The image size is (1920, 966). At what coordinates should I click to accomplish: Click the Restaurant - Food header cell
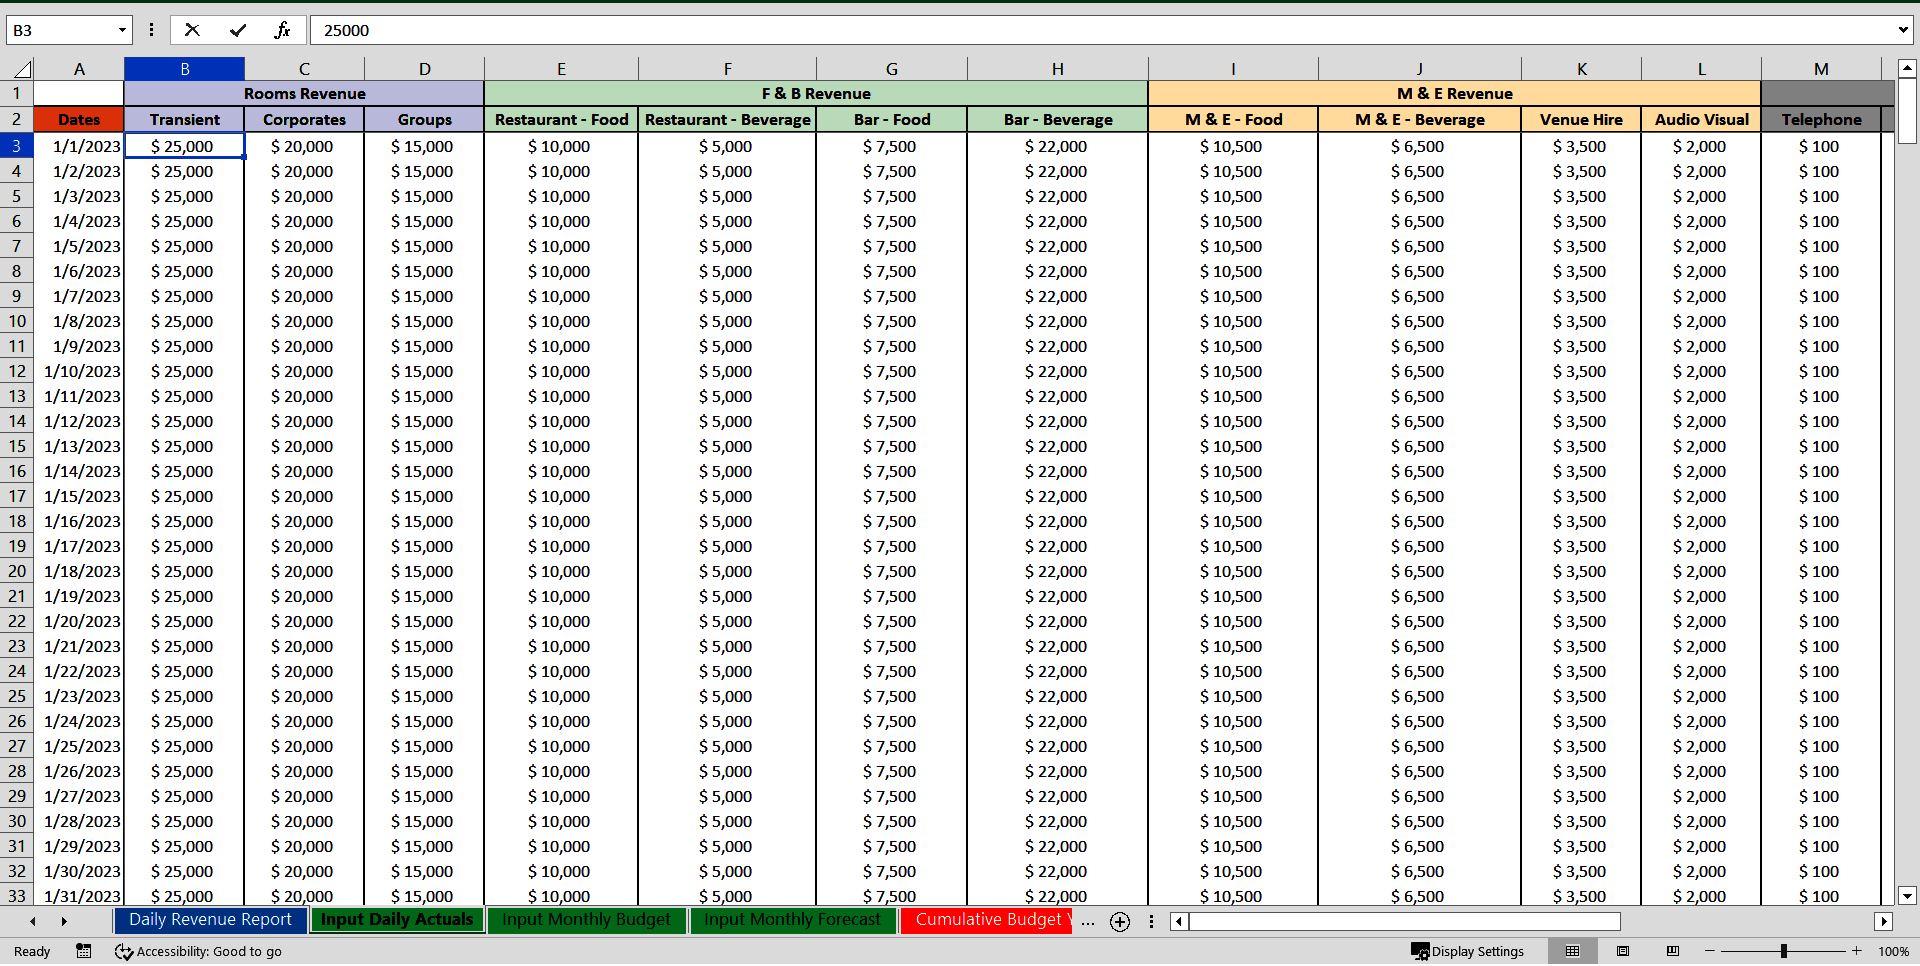(x=561, y=119)
